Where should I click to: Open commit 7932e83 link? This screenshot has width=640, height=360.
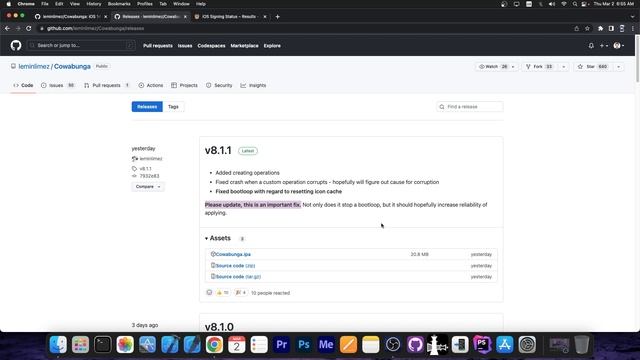pos(149,176)
